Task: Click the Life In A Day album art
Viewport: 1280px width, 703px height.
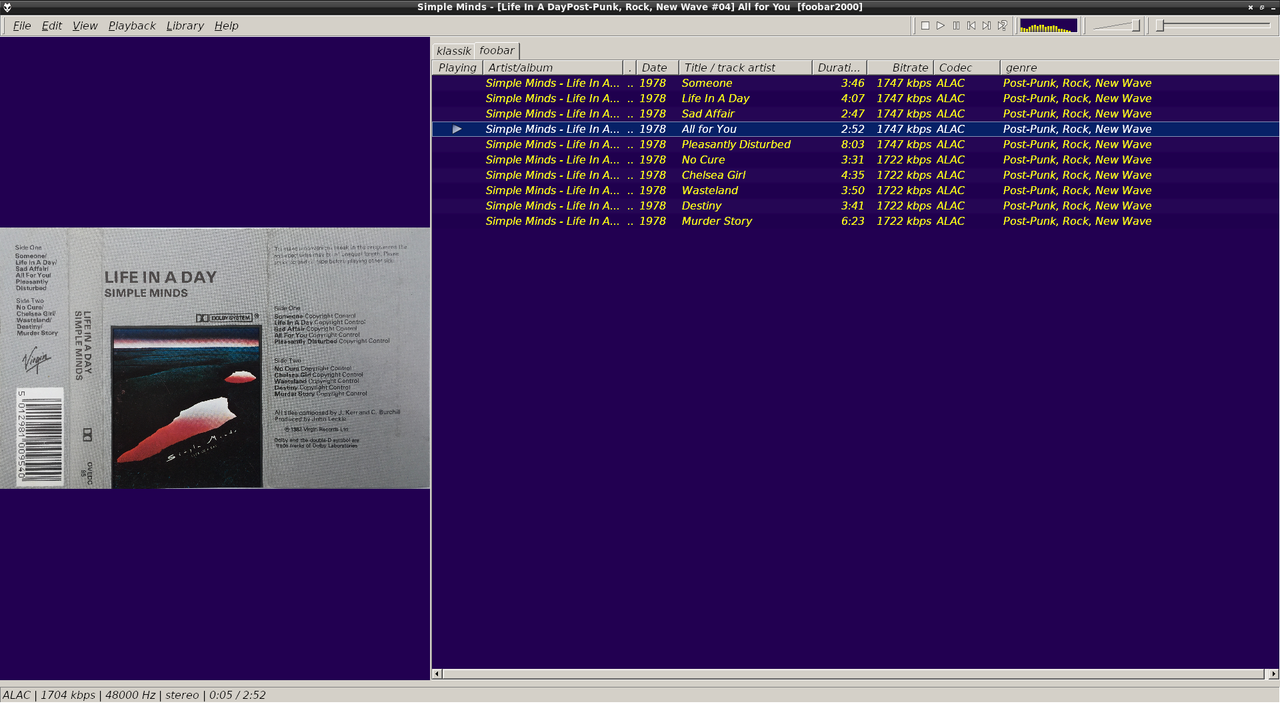Action: pyautogui.click(x=215, y=358)
